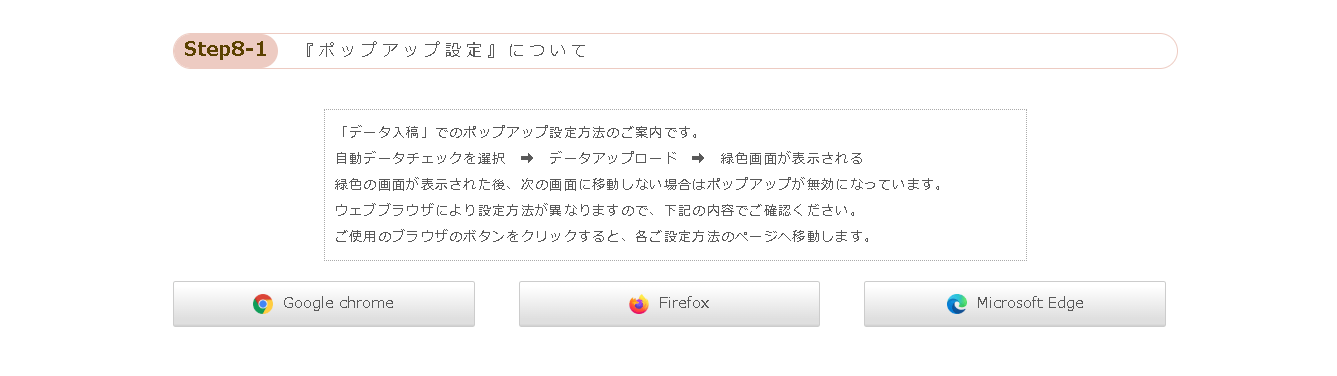Click the 『ポップアップ設定』について heading text
1337x376 pixels.
(x=445, y=51)
